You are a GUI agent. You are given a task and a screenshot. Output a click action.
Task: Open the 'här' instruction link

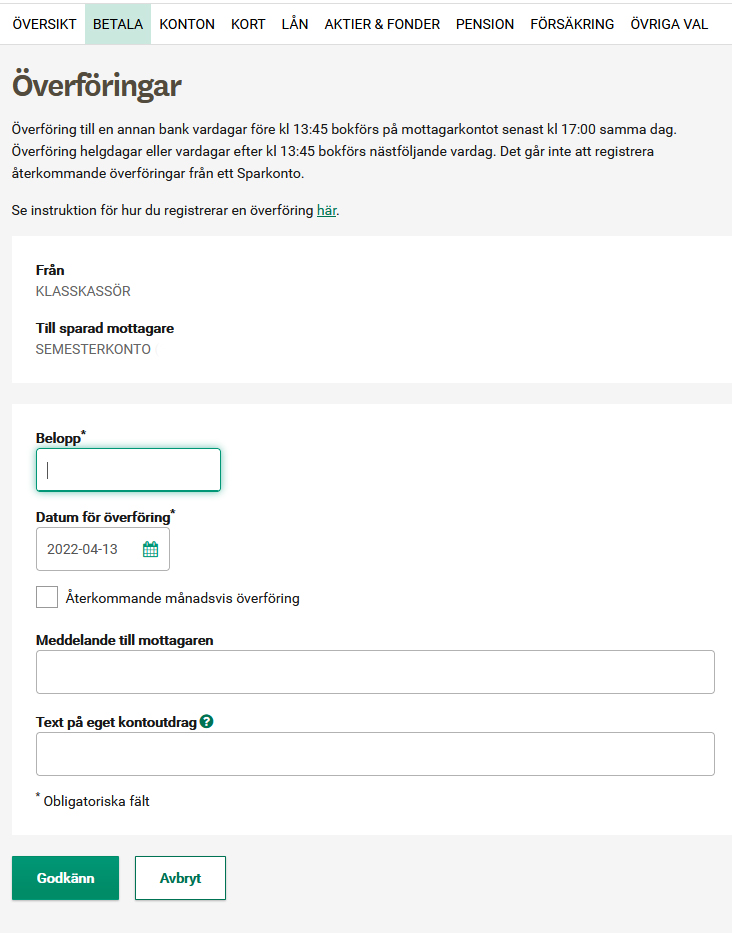pyautogui.click(x=327, y=210)
